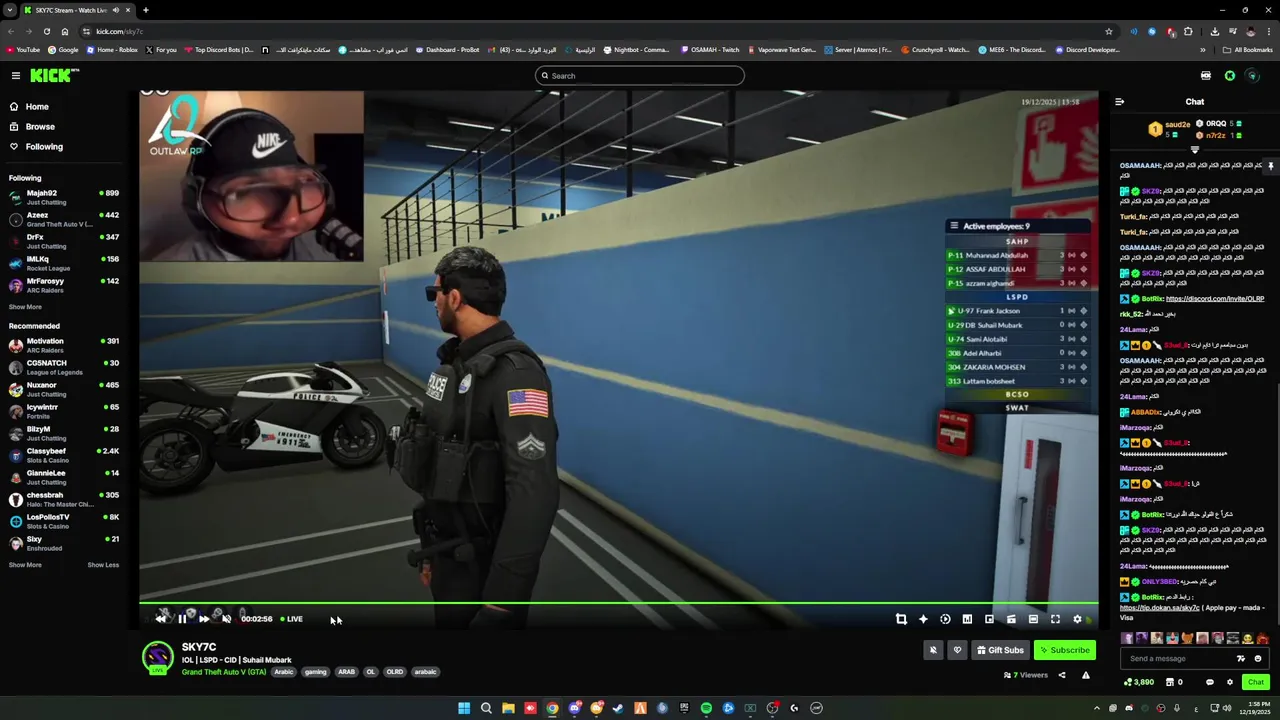The image size is (1280, 720).
Task: Follow the channel with heart button
Action: [x=957, y=650]
